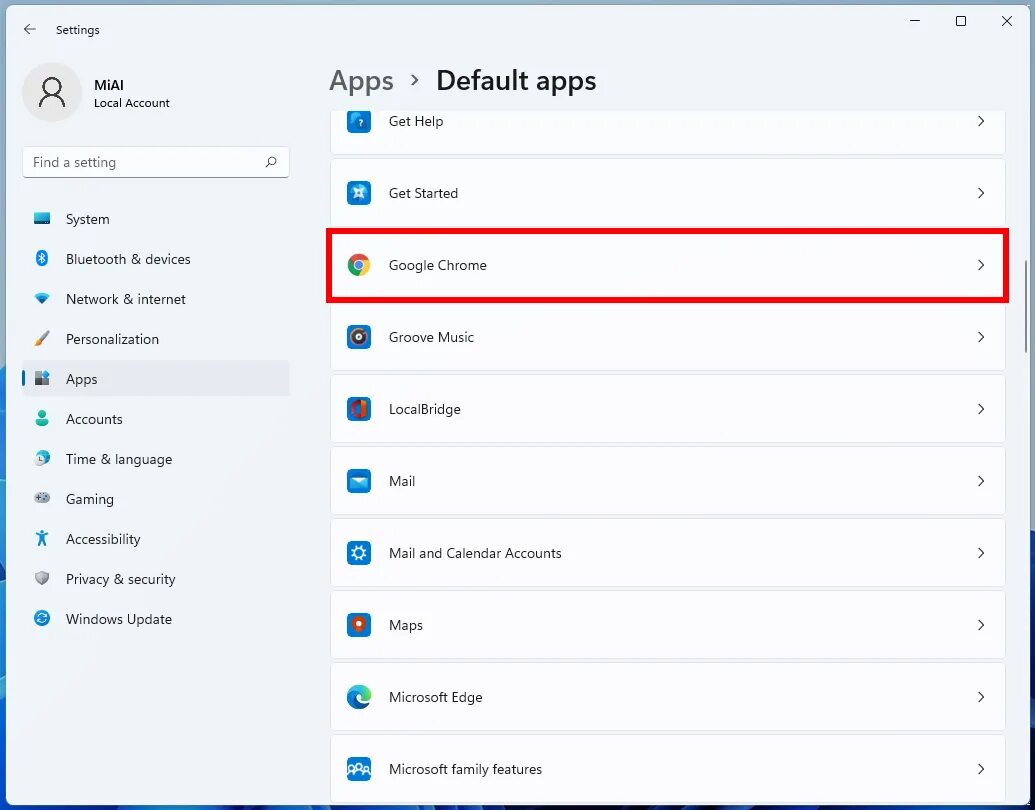Open the Mail and Calendar Accounts entry
This screenshot has width=1035, height=810.
click(667, 553)
